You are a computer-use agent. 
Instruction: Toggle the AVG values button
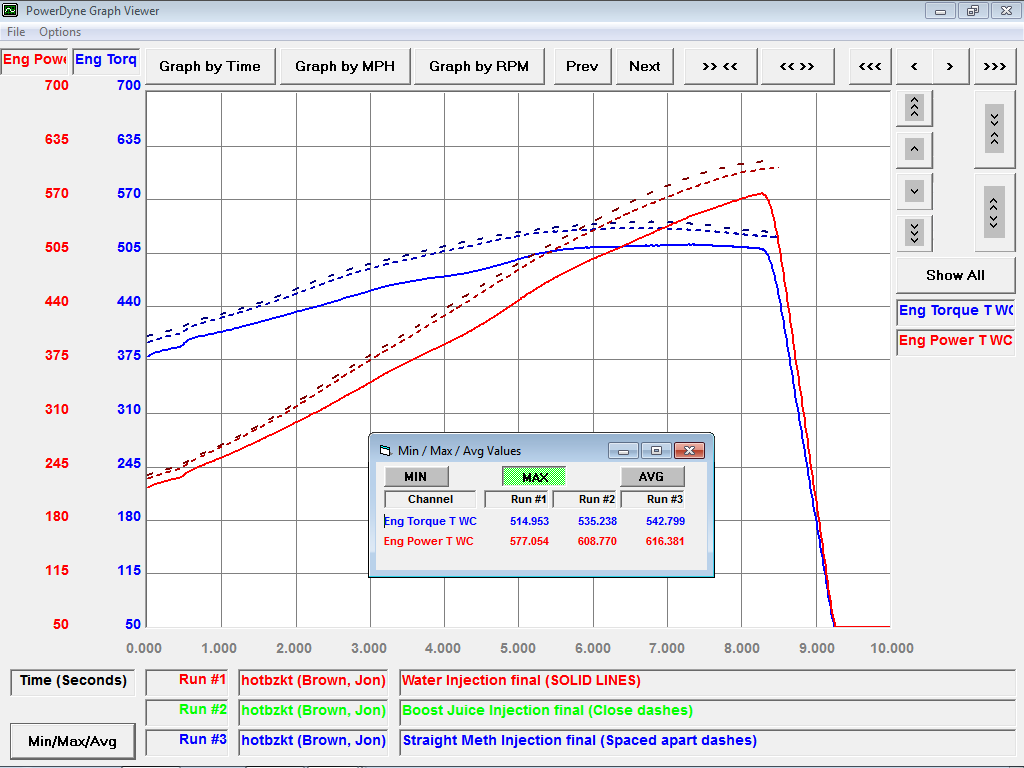pos(652,477)
